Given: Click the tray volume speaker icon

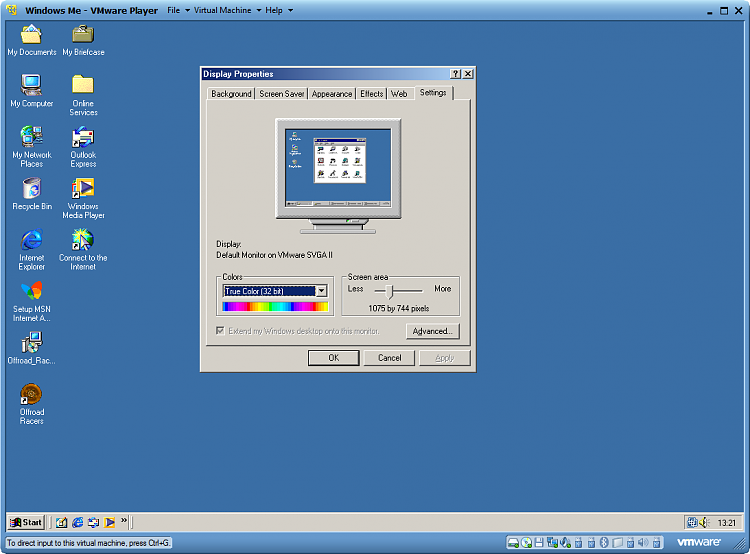Looking at the screenshot, I should click(x=704, y=522).
